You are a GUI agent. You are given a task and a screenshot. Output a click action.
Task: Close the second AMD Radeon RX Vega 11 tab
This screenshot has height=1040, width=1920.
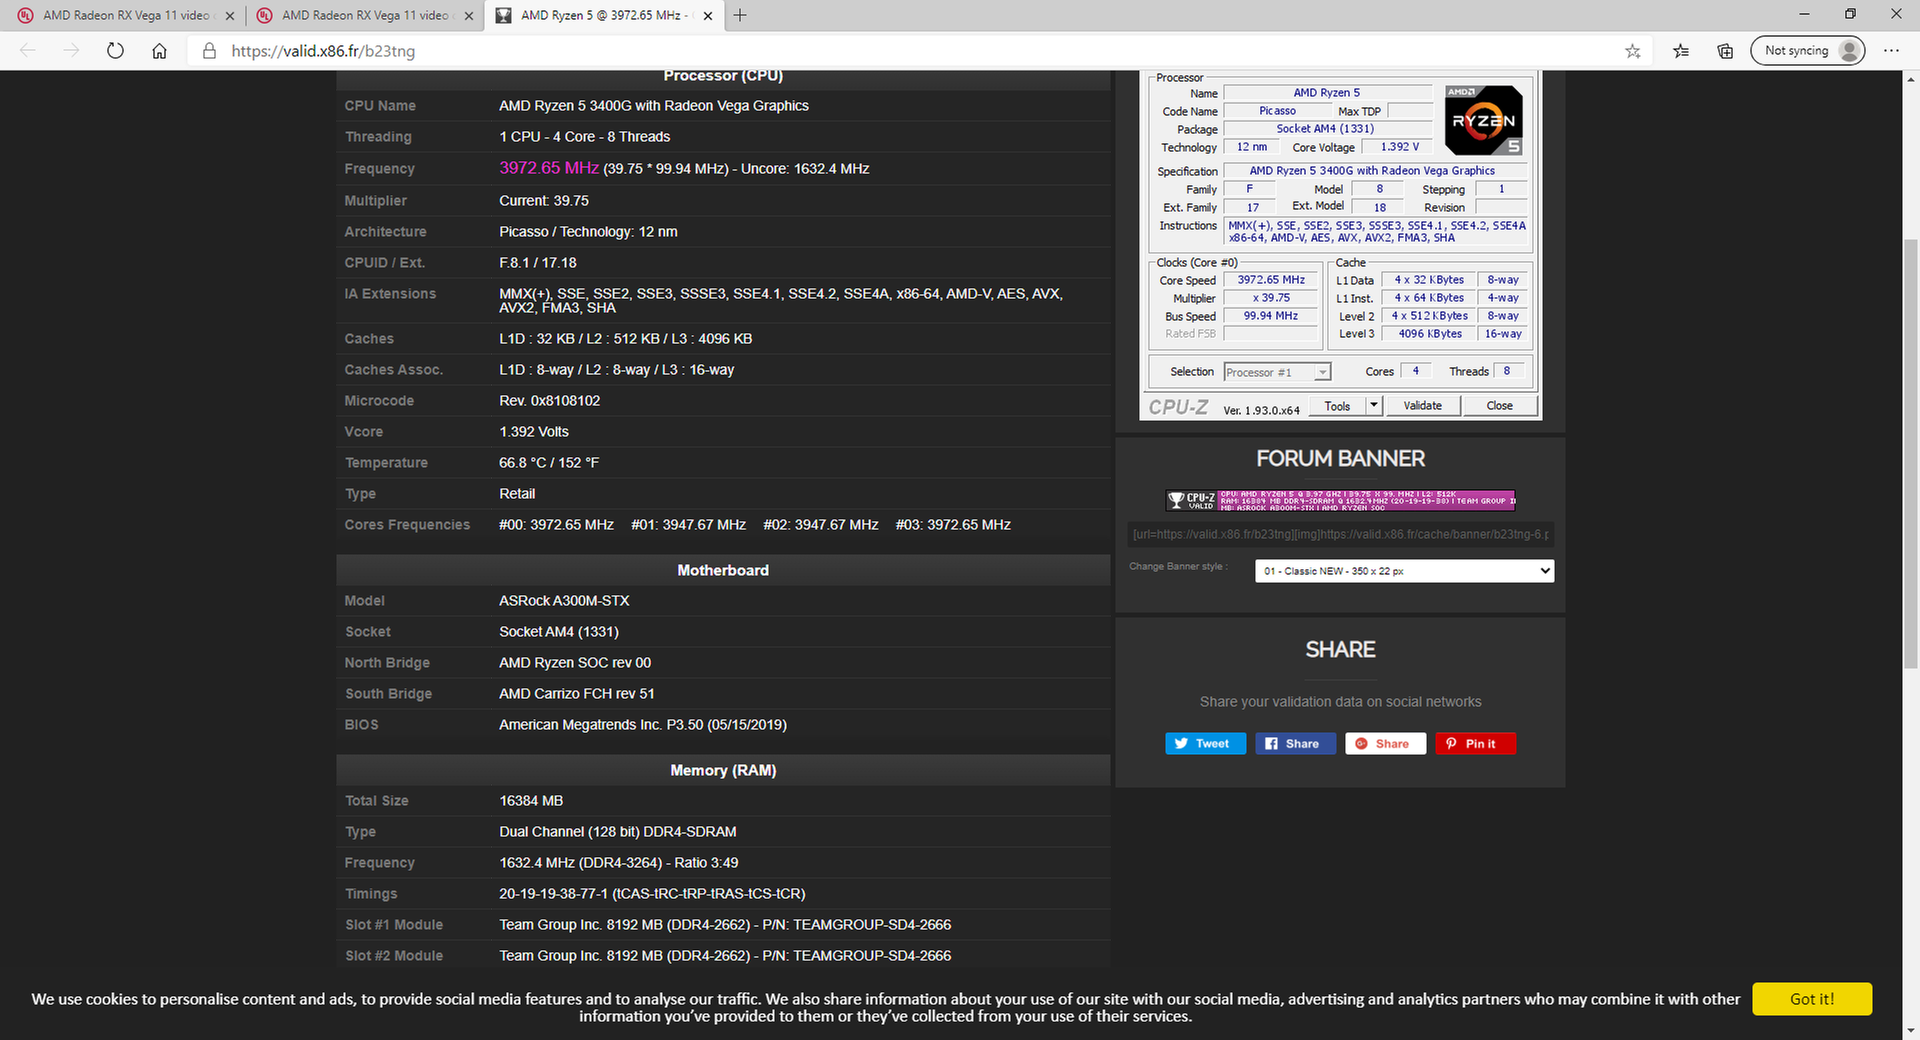469,15
